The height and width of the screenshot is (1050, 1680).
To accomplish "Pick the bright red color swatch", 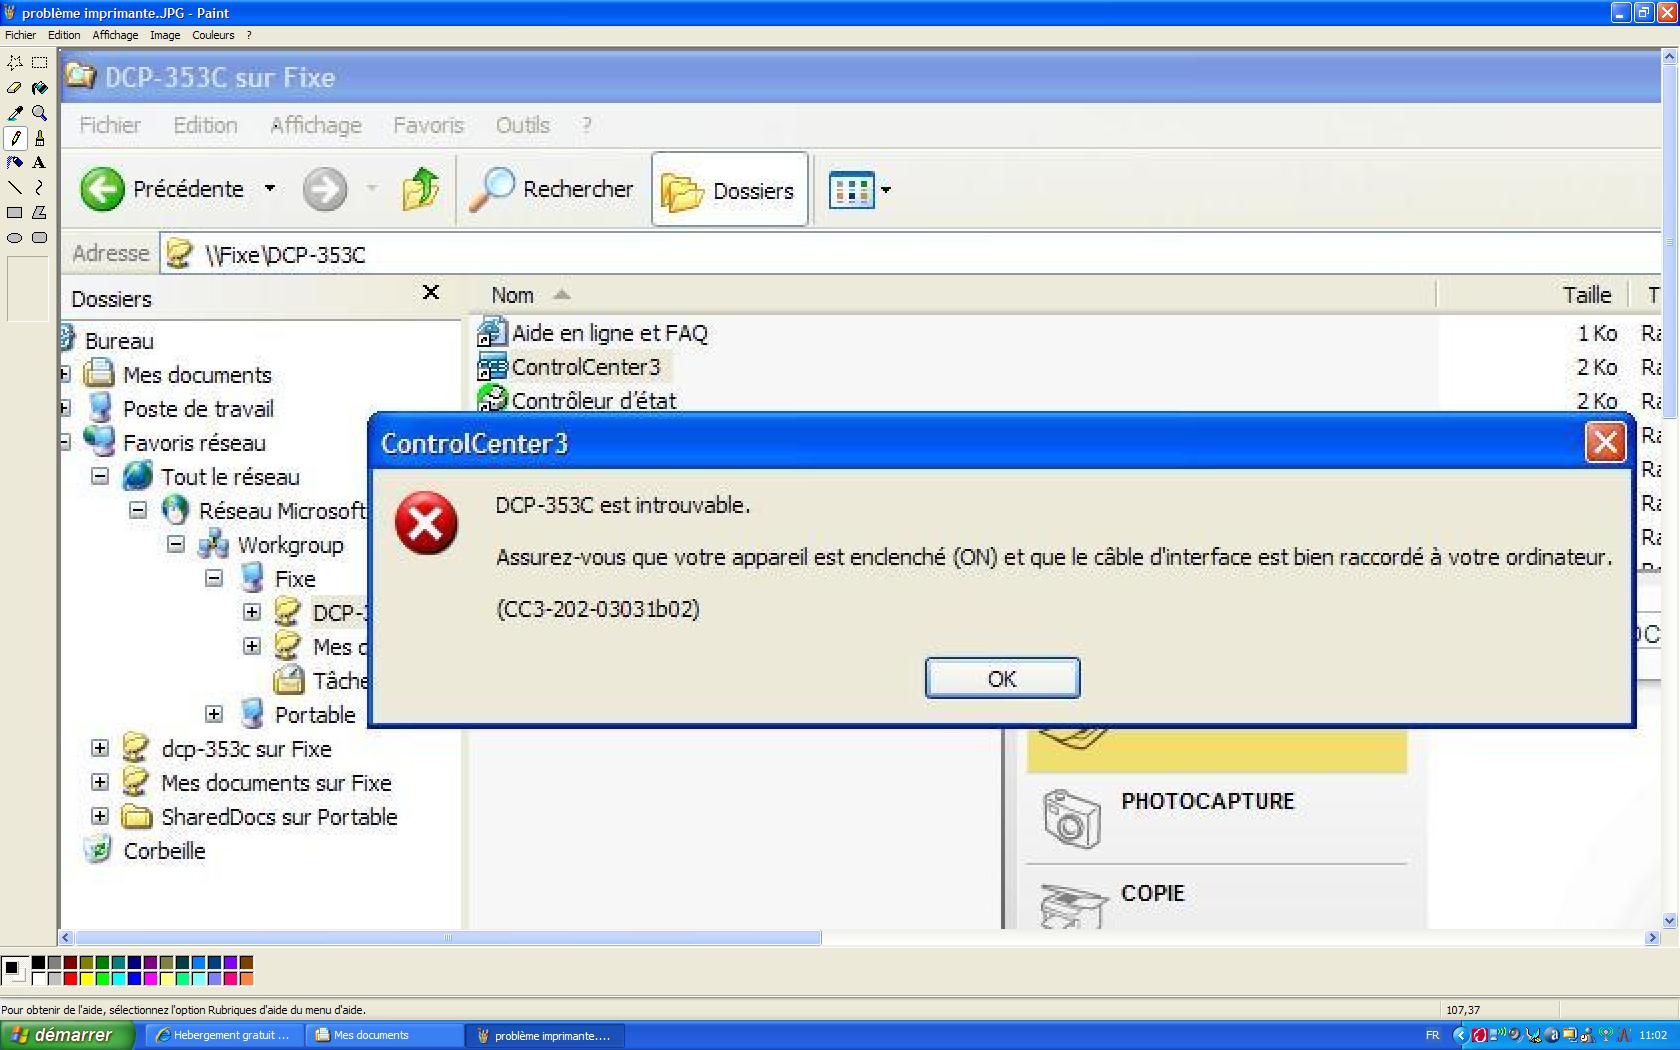I will click(x=70, y=978).
